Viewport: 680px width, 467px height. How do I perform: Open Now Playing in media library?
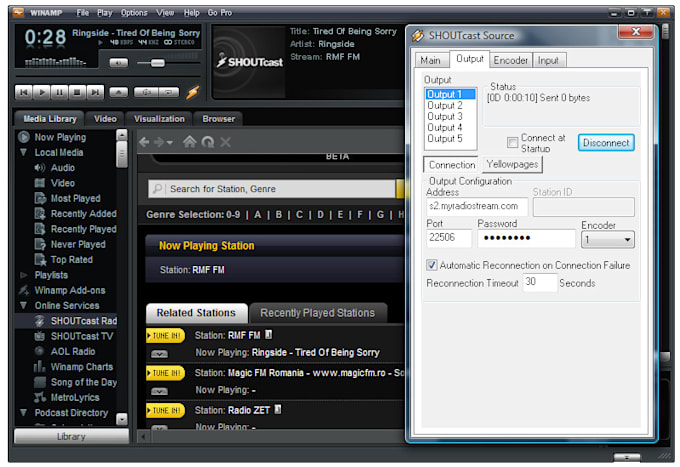[60, 137]
